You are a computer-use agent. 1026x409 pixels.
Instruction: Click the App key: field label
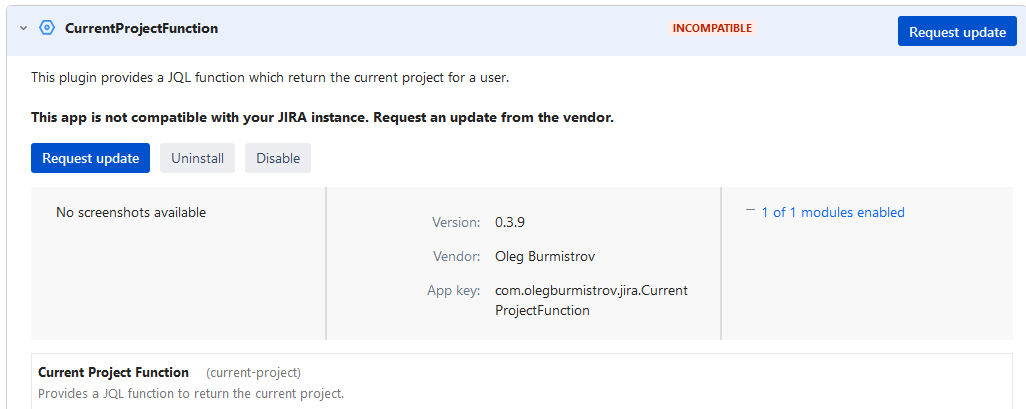[x=454, y=291]
